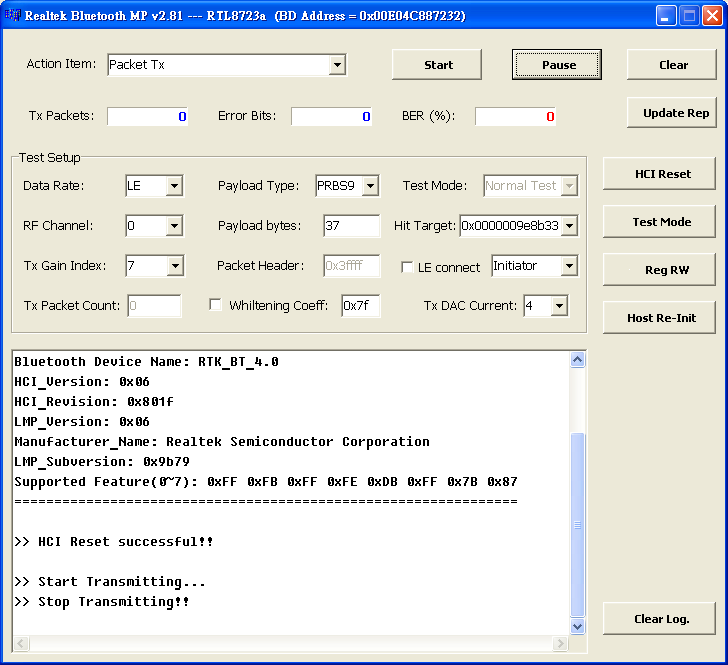Click the Clear button
Viewport: 728px width, 665px height.
point(671,65)
